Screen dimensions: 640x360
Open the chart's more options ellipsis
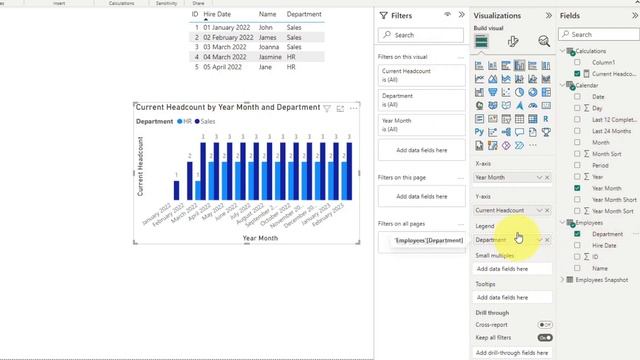pos(353,109)
